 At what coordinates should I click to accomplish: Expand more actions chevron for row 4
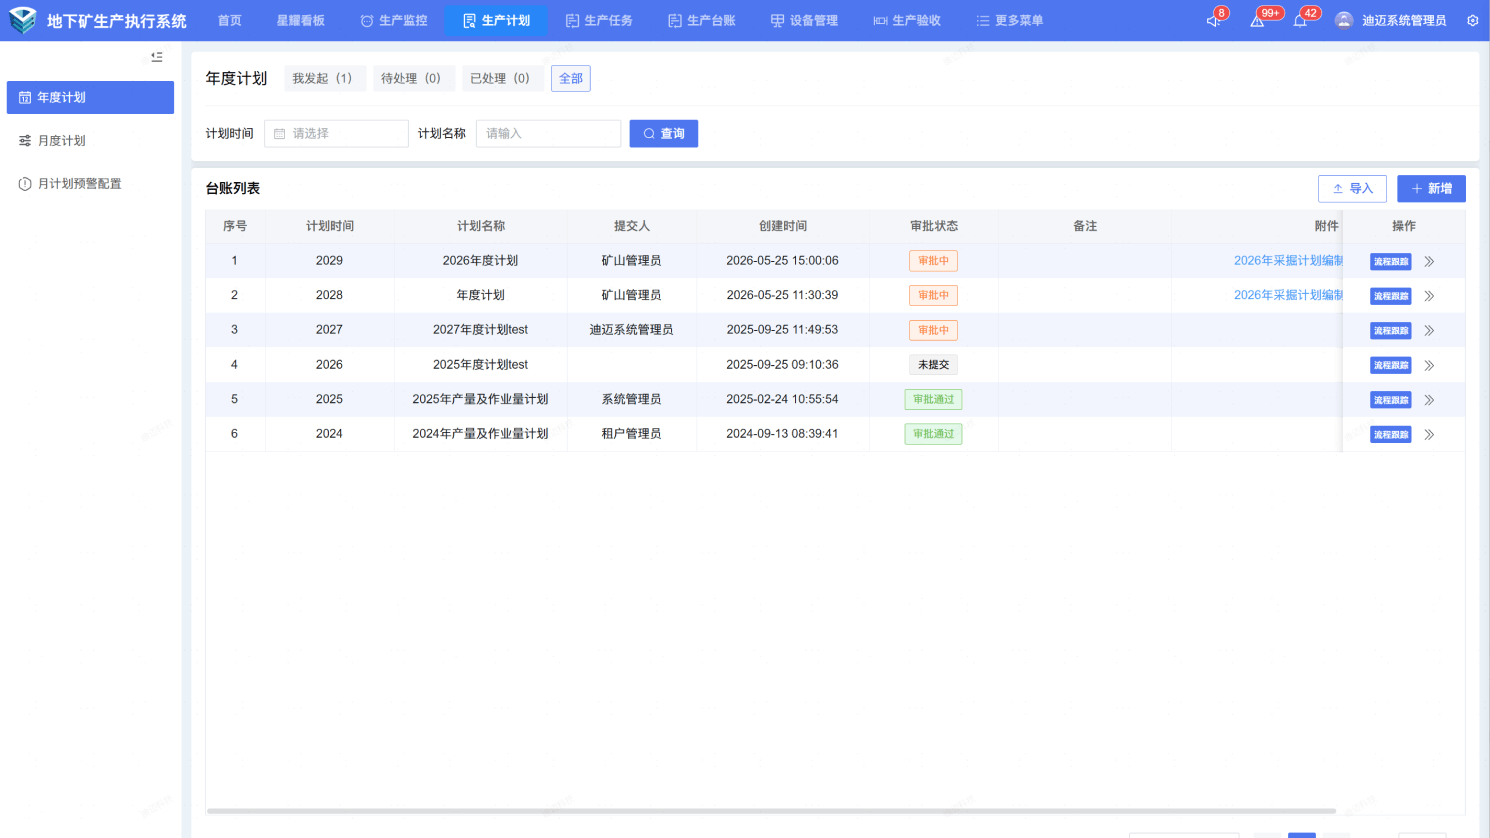tap(1429, 365)
